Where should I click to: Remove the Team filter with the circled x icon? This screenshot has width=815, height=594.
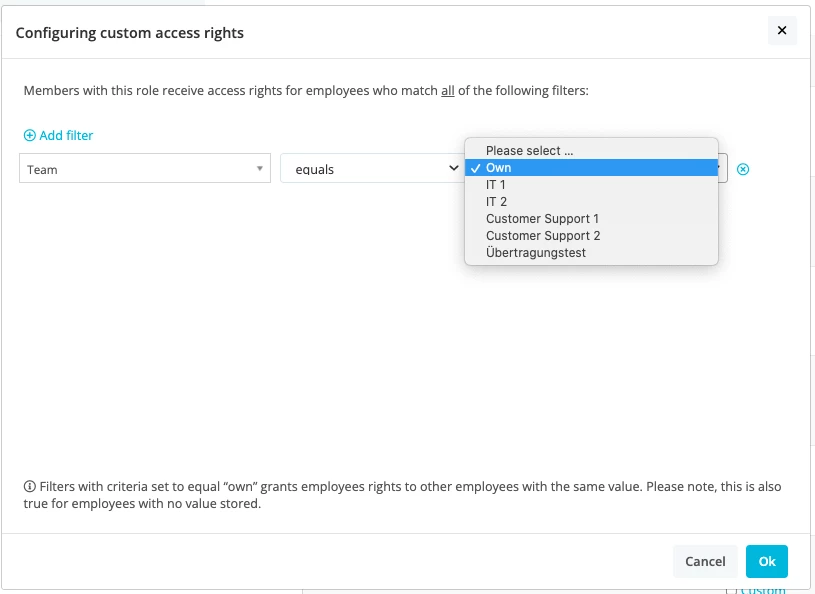743,169
